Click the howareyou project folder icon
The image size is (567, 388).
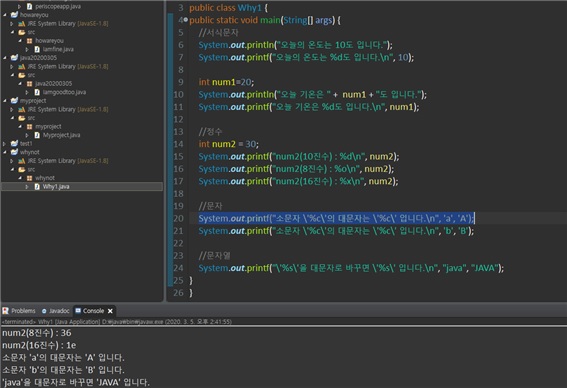click(x=14, y=15)
